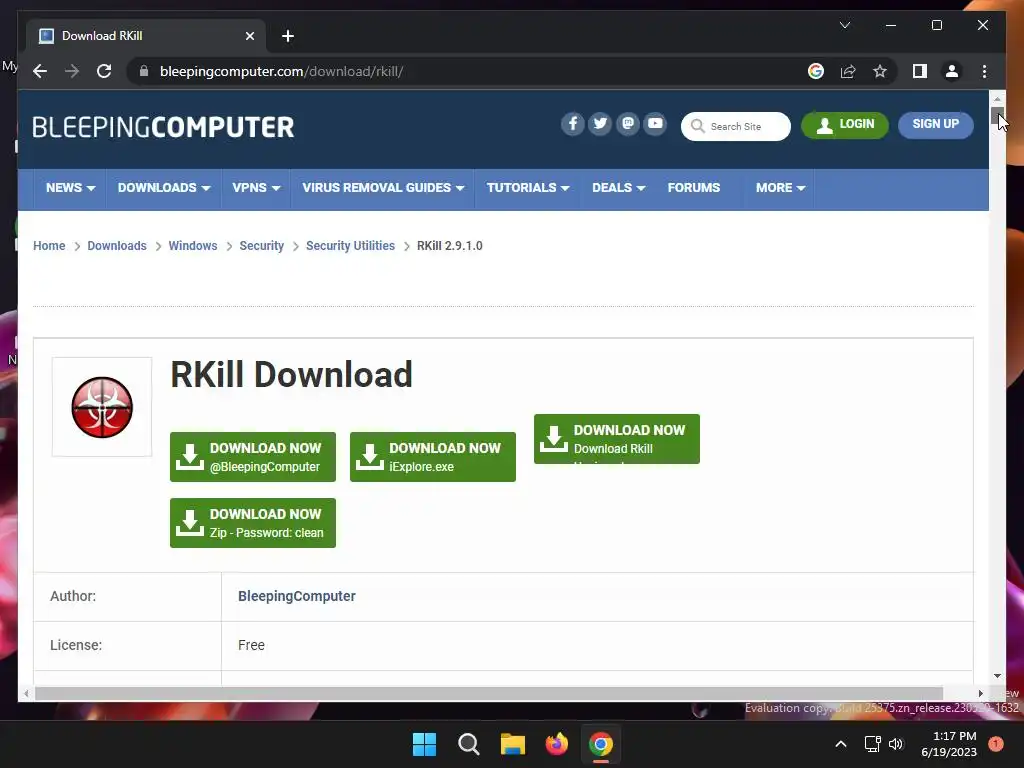This screenshot has height=768, width=1024.
Task: Click the BleepingComputer logo
Action: click(163, 127)
